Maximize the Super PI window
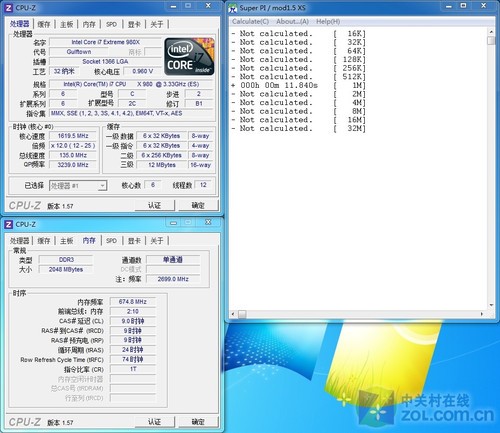Image resolution: width=500 pixels, height=433 pixels. point(463,6)
